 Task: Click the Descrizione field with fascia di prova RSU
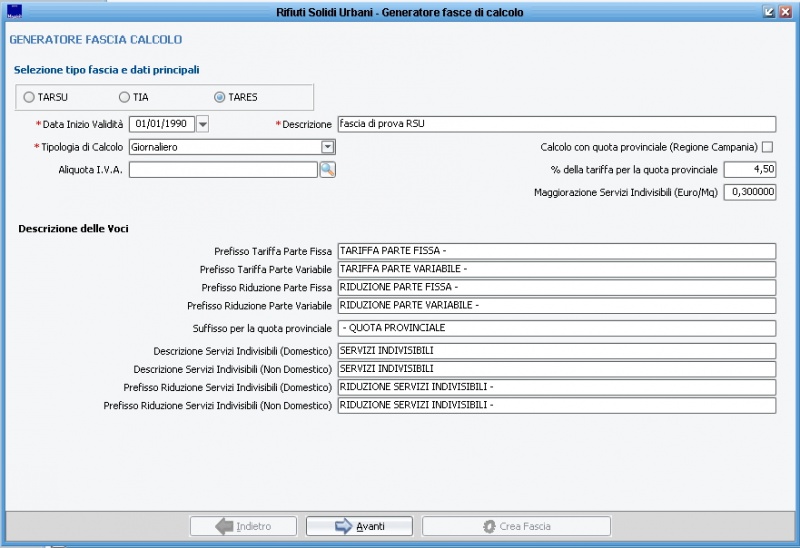[x=557, y=124]
